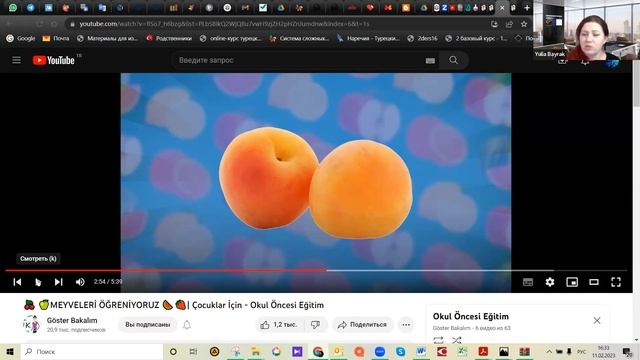Like the video with 1,2 тыс.
Viewport: 640px width, 360px height.
(x=279, y=324)
